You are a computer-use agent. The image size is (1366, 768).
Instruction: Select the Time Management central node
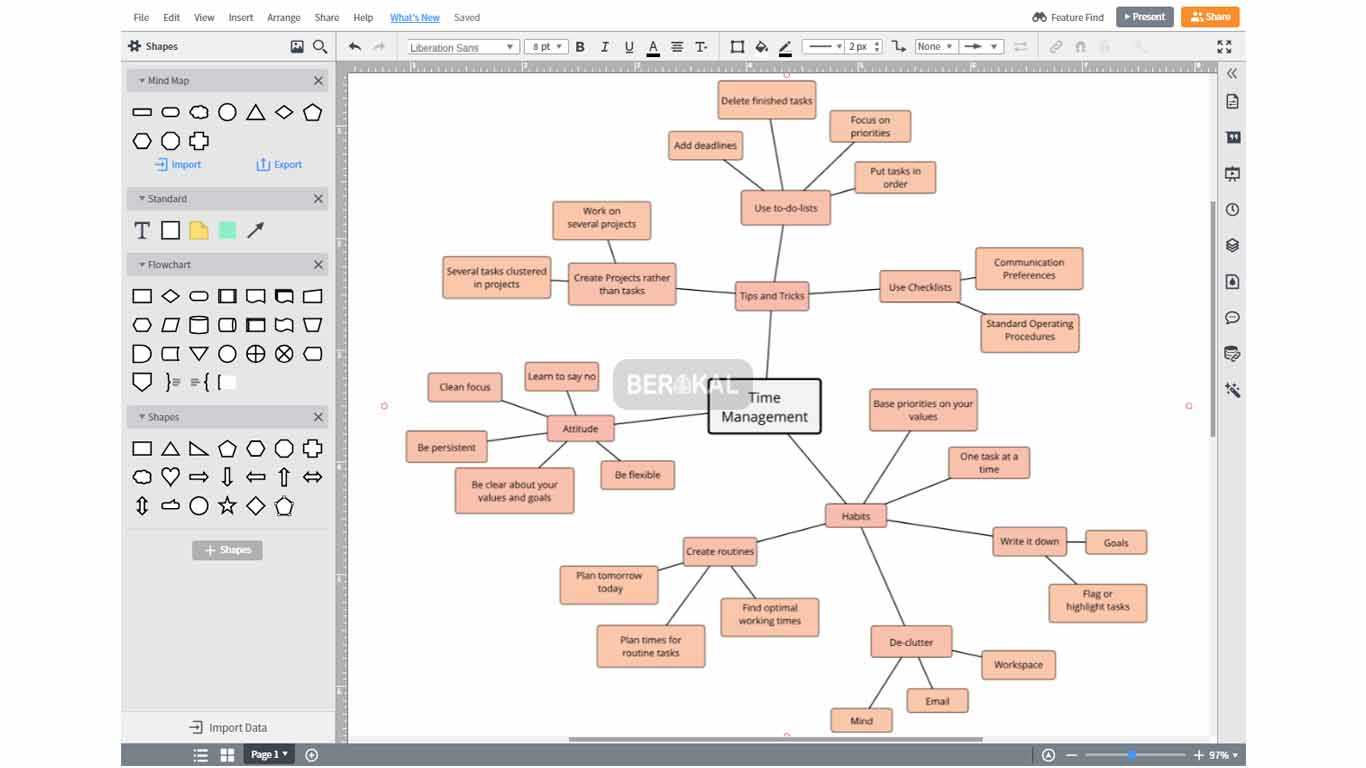pyautogui.click(x=764, y=406)
